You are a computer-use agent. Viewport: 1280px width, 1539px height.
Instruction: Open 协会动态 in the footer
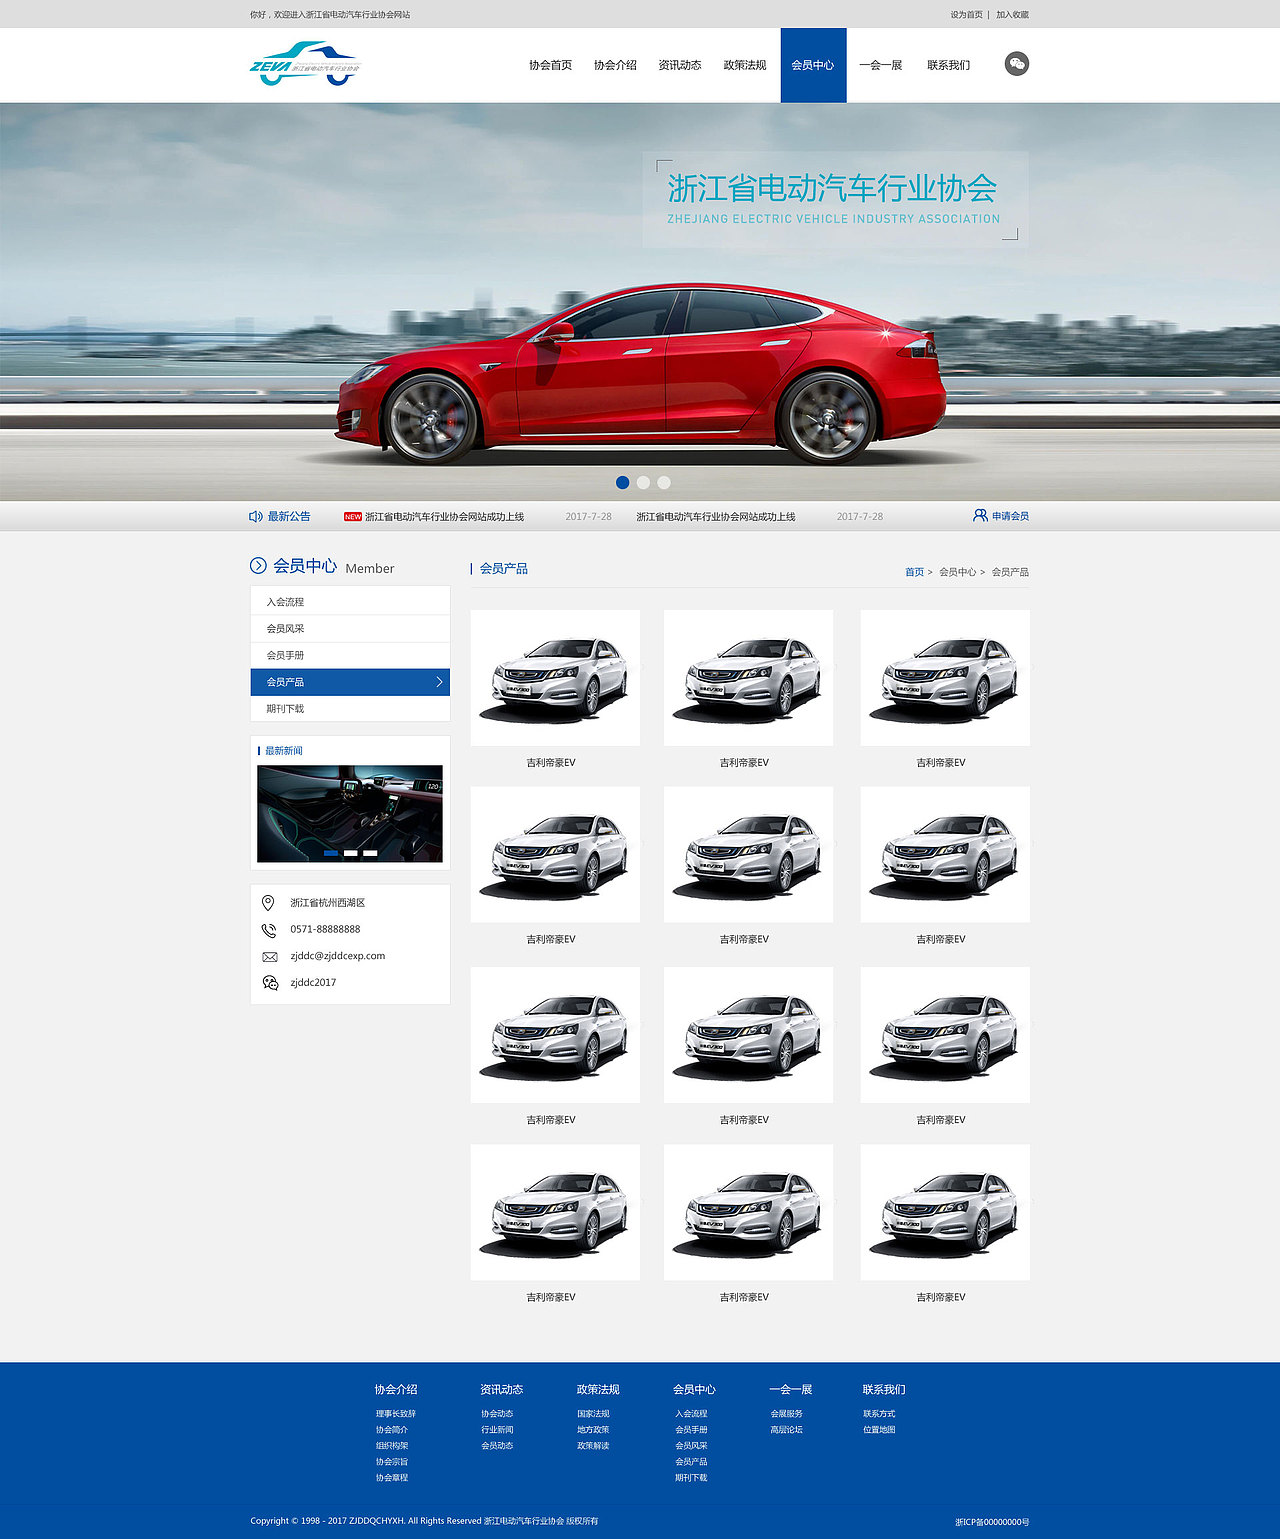click(497, 1414)
